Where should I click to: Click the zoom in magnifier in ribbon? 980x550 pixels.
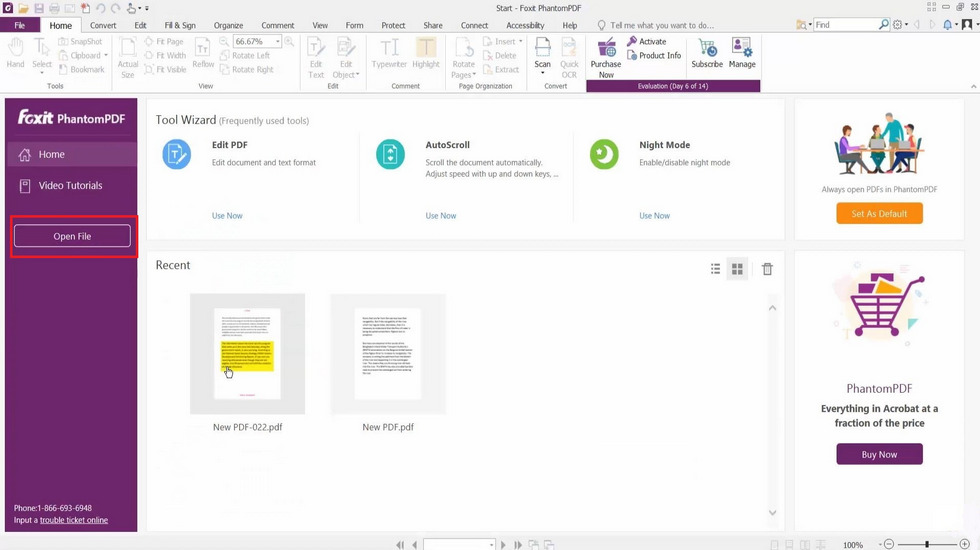(289, 41)
